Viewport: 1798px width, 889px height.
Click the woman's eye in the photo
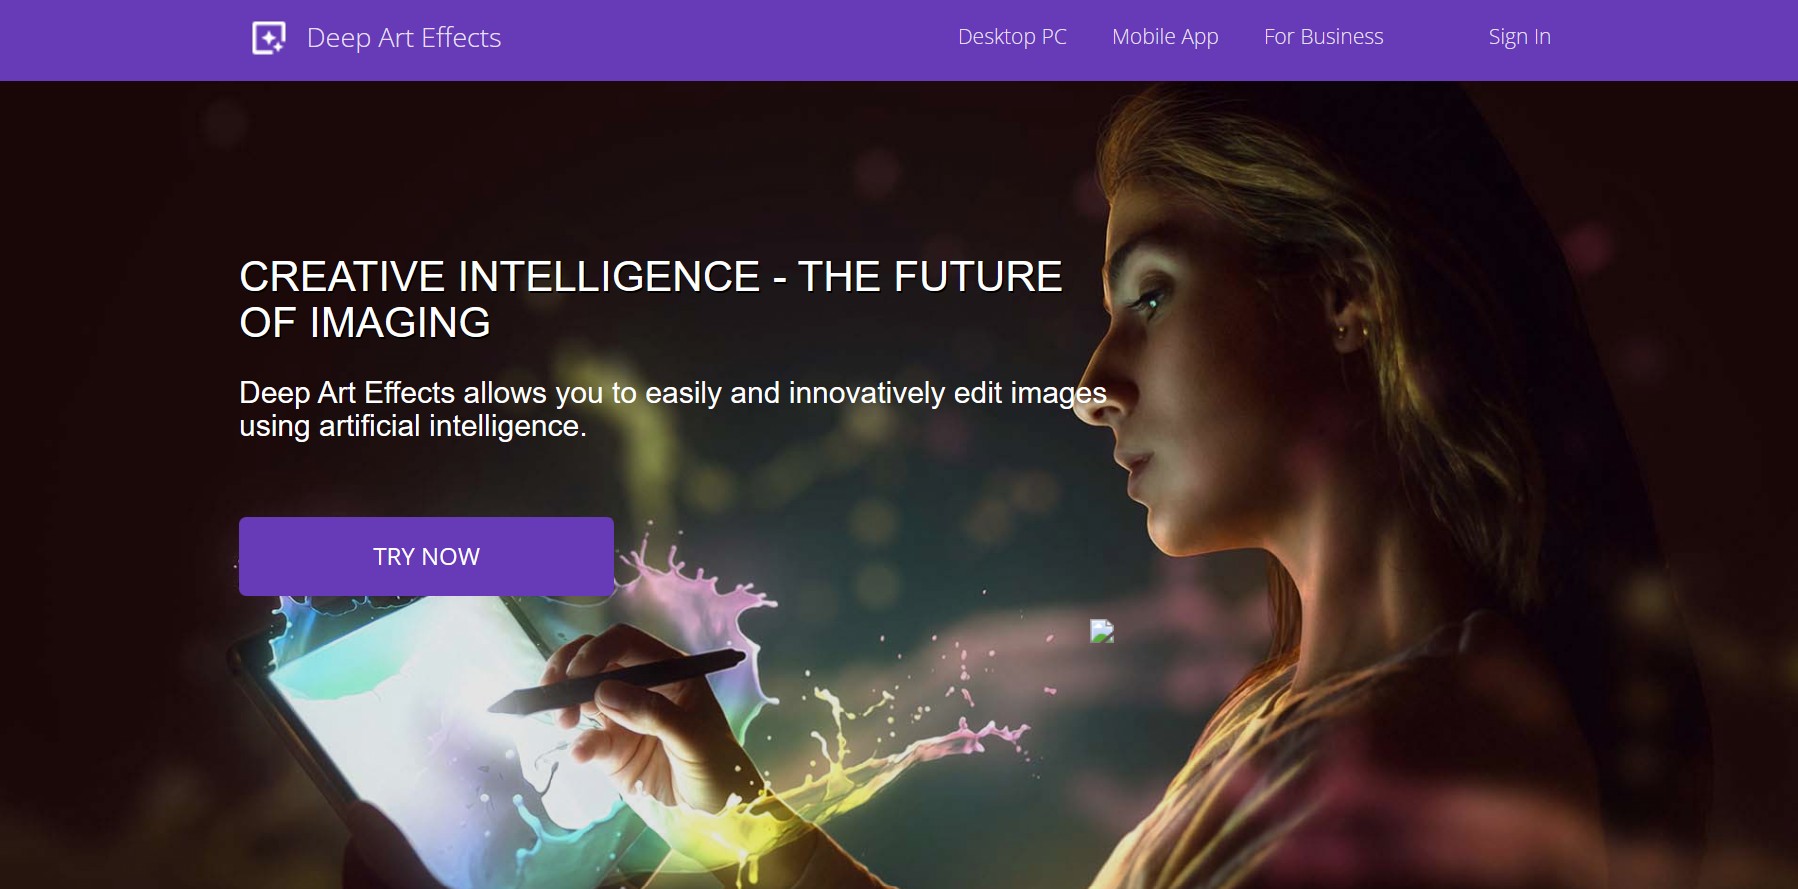(1150, 301)
